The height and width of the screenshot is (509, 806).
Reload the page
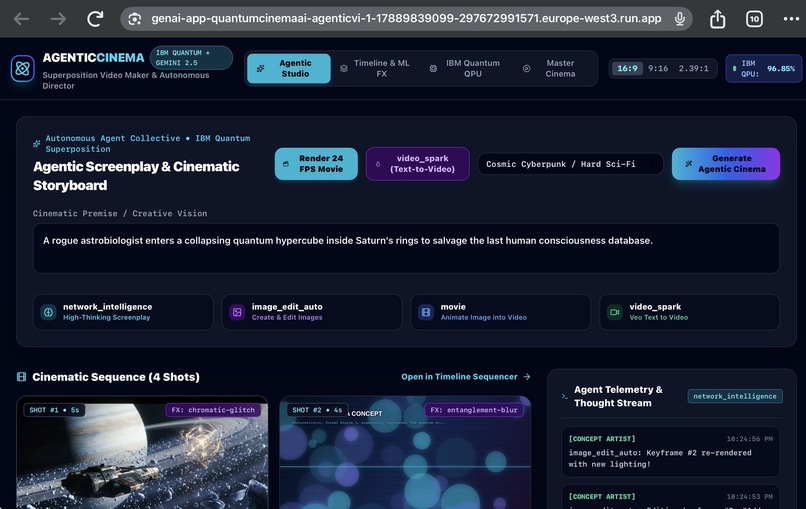pyautogui.click(x=95, y=19)
